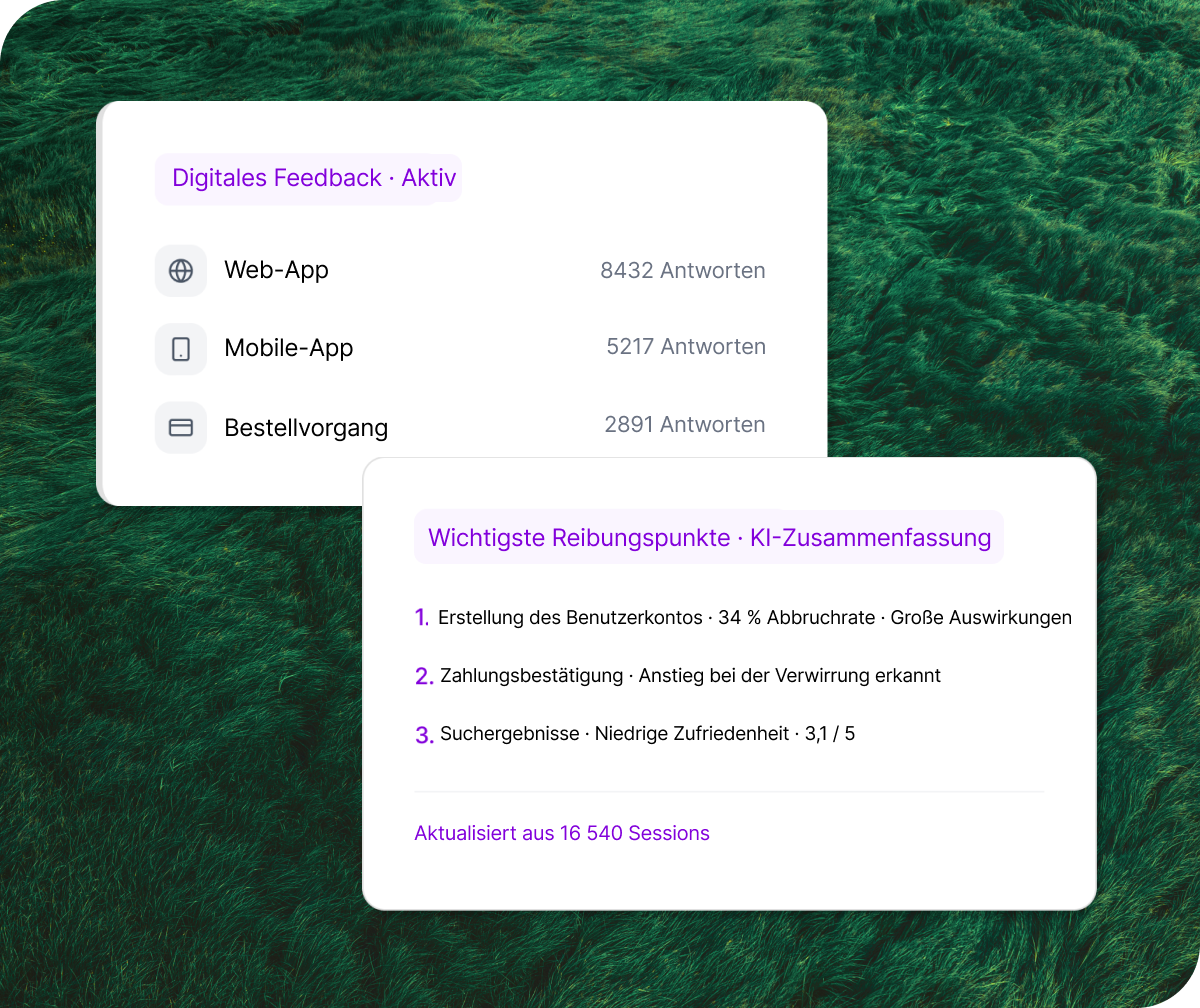Click the purple number 2 list marker

pyautogui.click(x=424, y=676)
